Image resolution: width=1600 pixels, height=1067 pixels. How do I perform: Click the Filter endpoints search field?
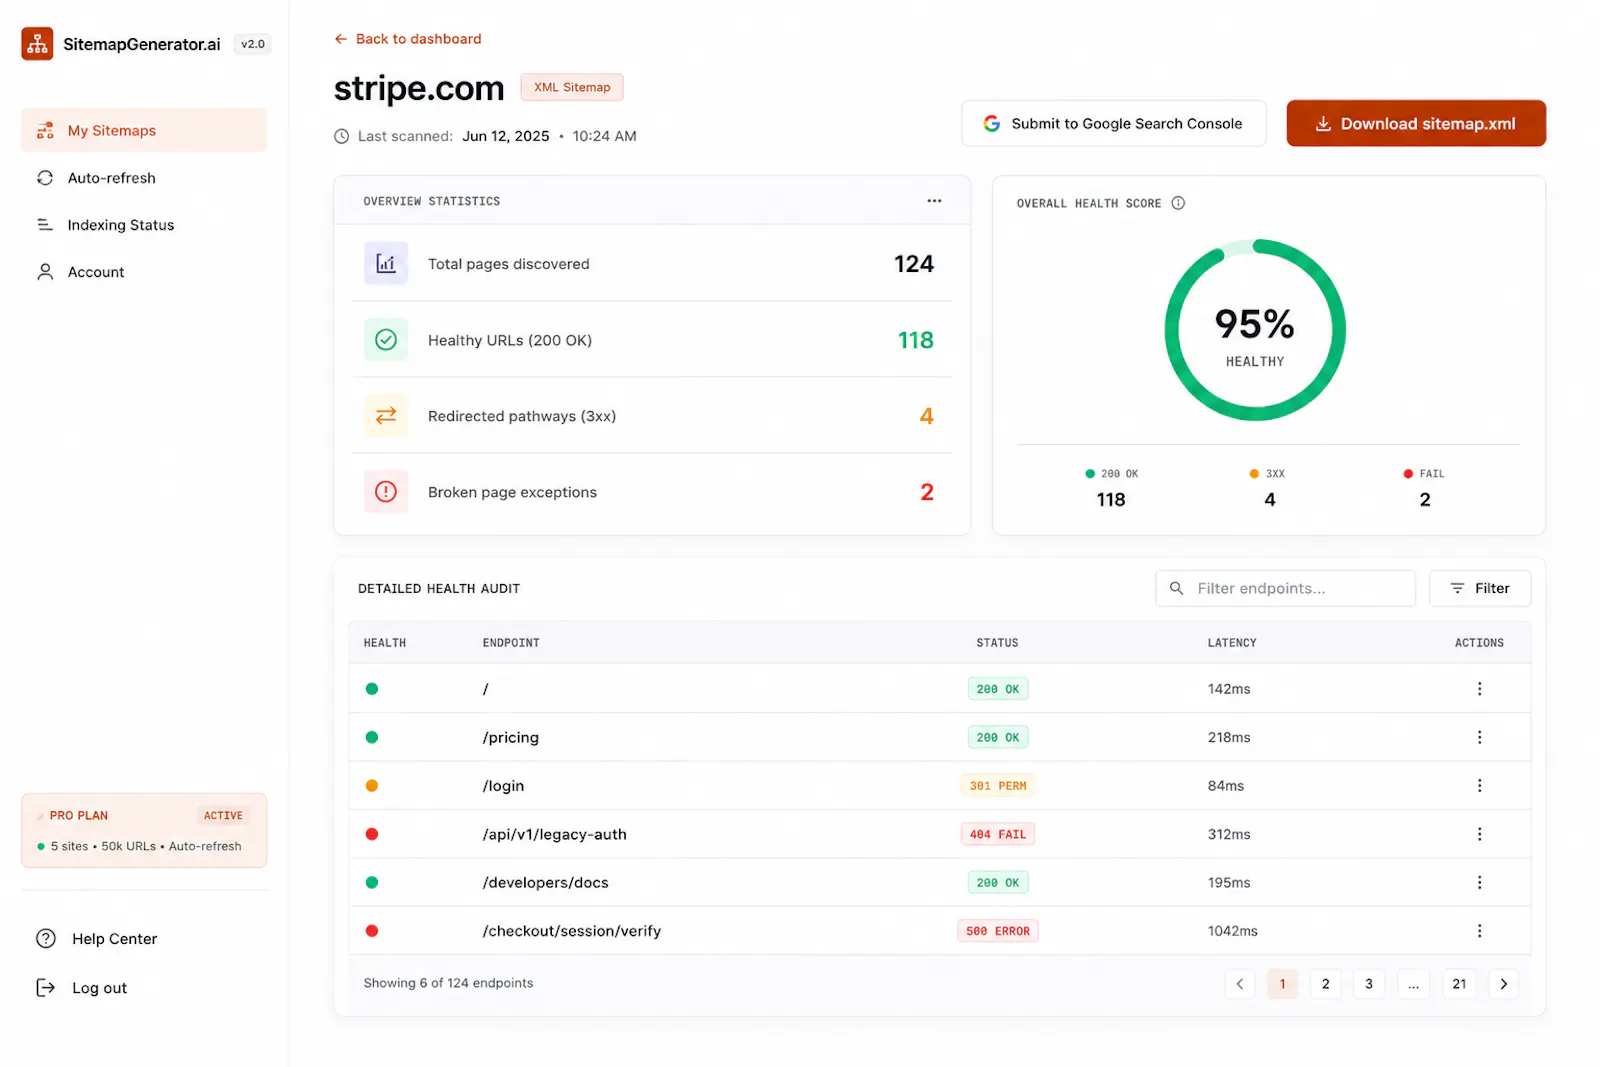pos(1285,589)
